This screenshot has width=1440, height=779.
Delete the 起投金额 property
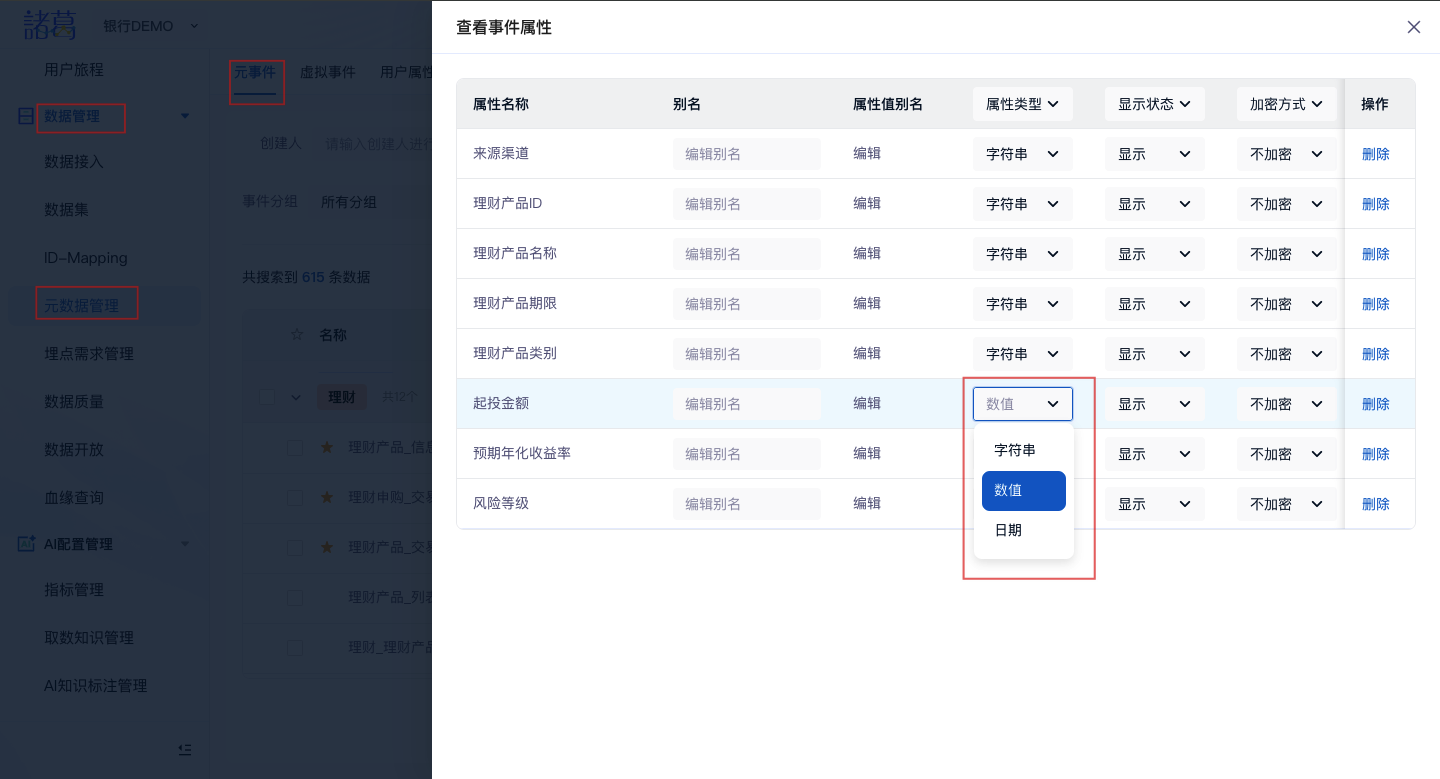(x=1375, y=404)
